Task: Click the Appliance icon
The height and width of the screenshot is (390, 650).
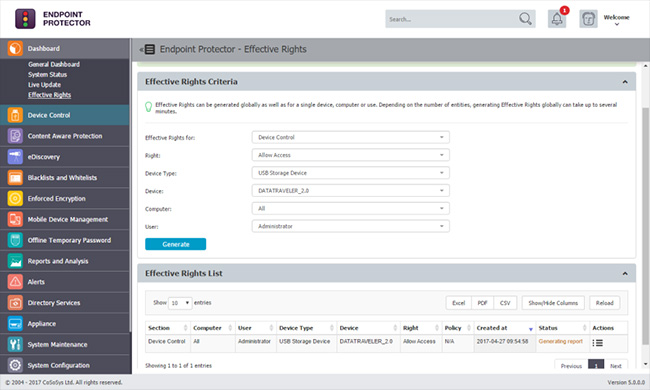Action: [x=15, y=324]
